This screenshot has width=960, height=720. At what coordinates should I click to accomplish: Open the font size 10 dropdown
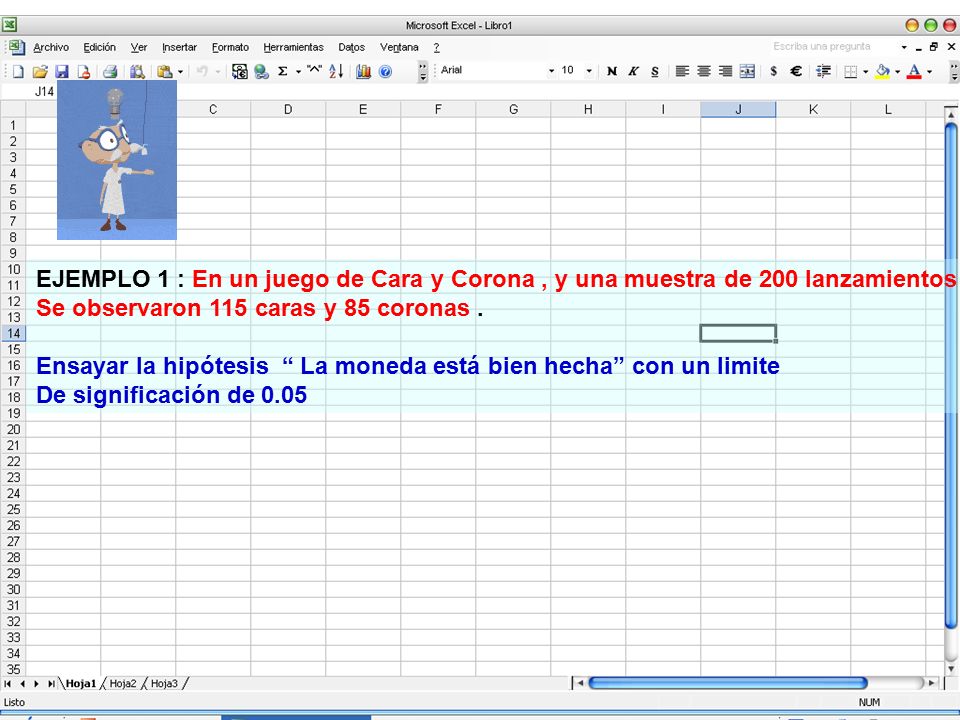tap(589, 71)
